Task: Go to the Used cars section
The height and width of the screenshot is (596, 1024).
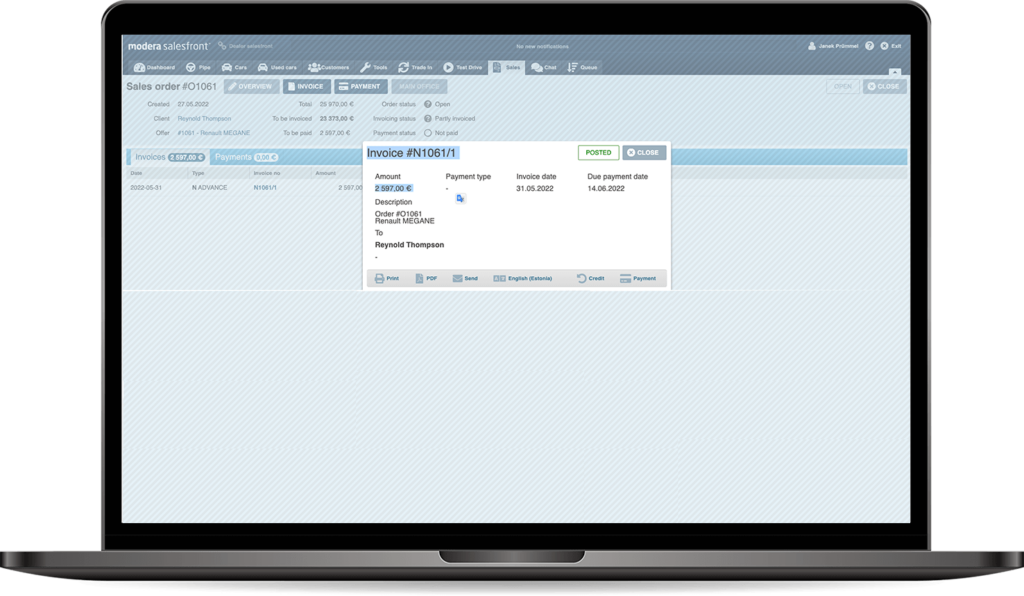Action: [x=277, y=67]
